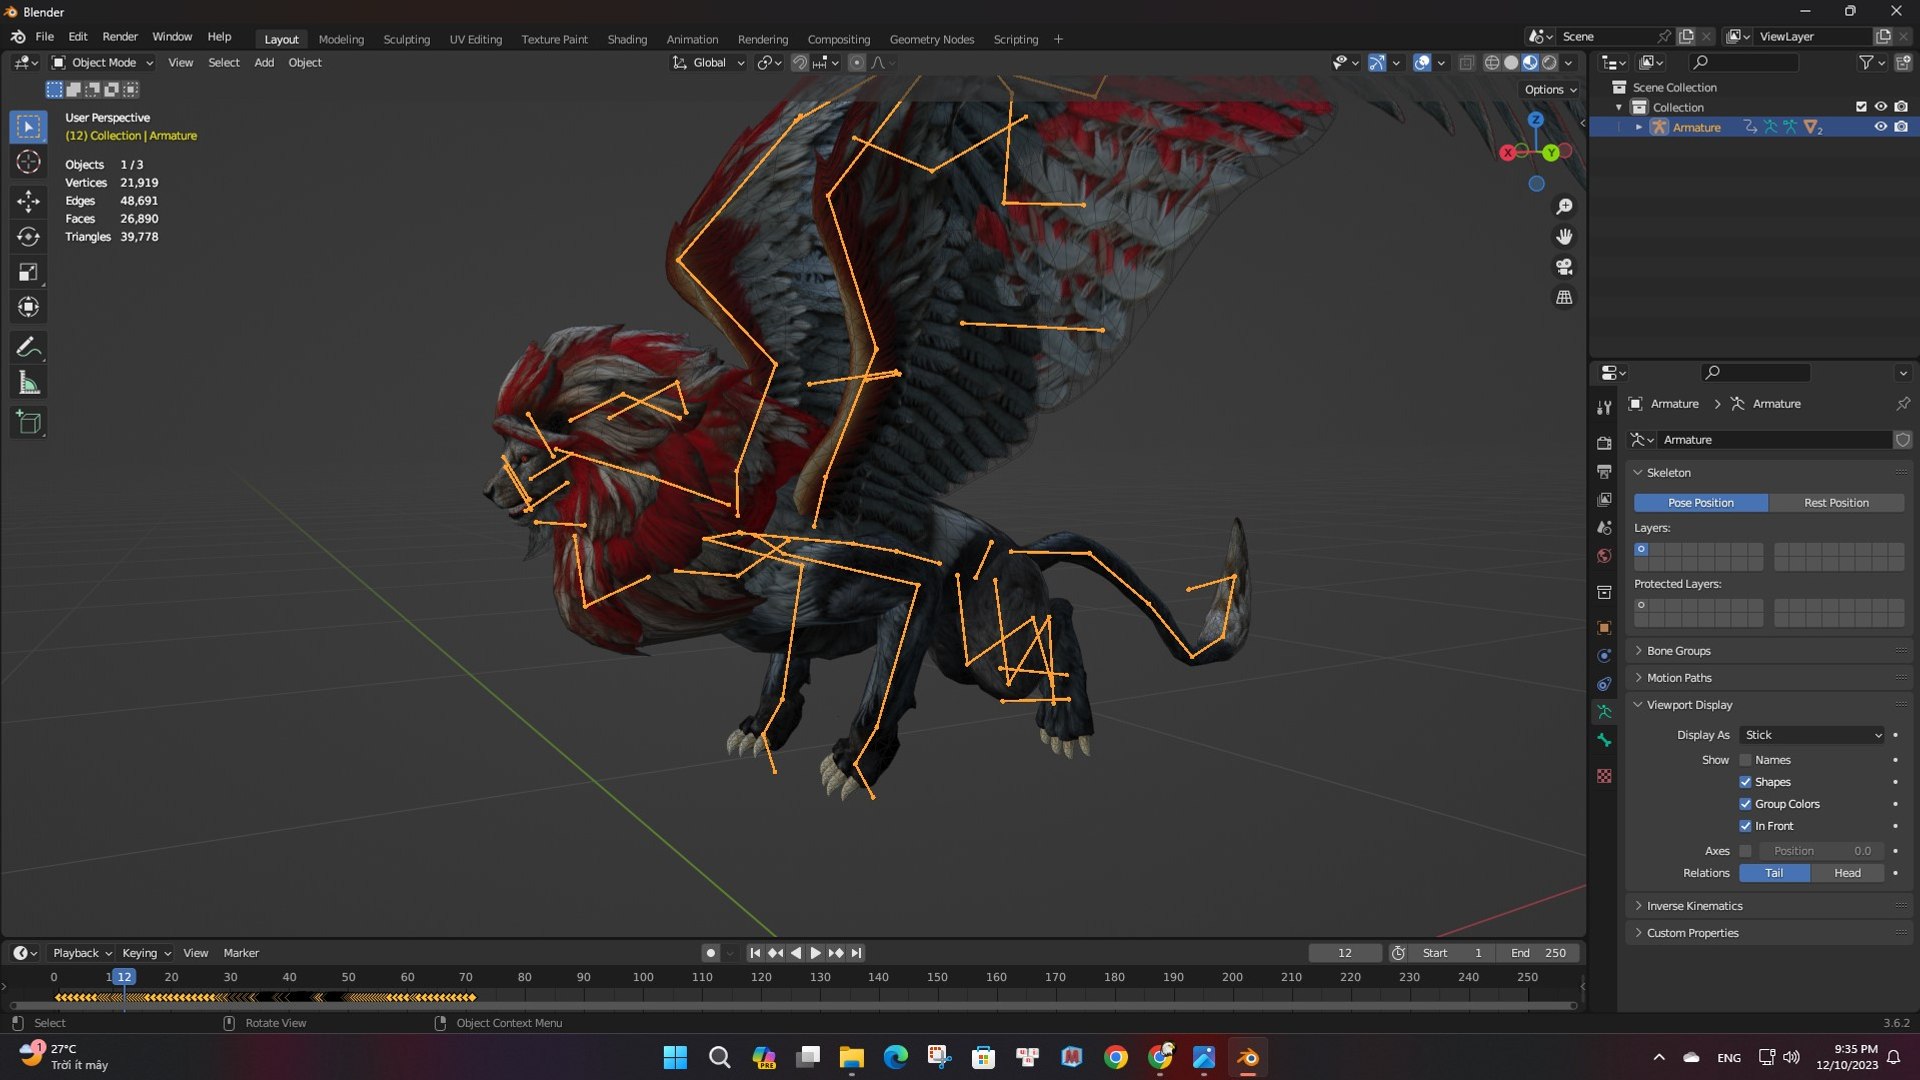The height and width of the screenshot is (1080, 1920).
Task: Select the Scale tool
Action: click(28, 272)
